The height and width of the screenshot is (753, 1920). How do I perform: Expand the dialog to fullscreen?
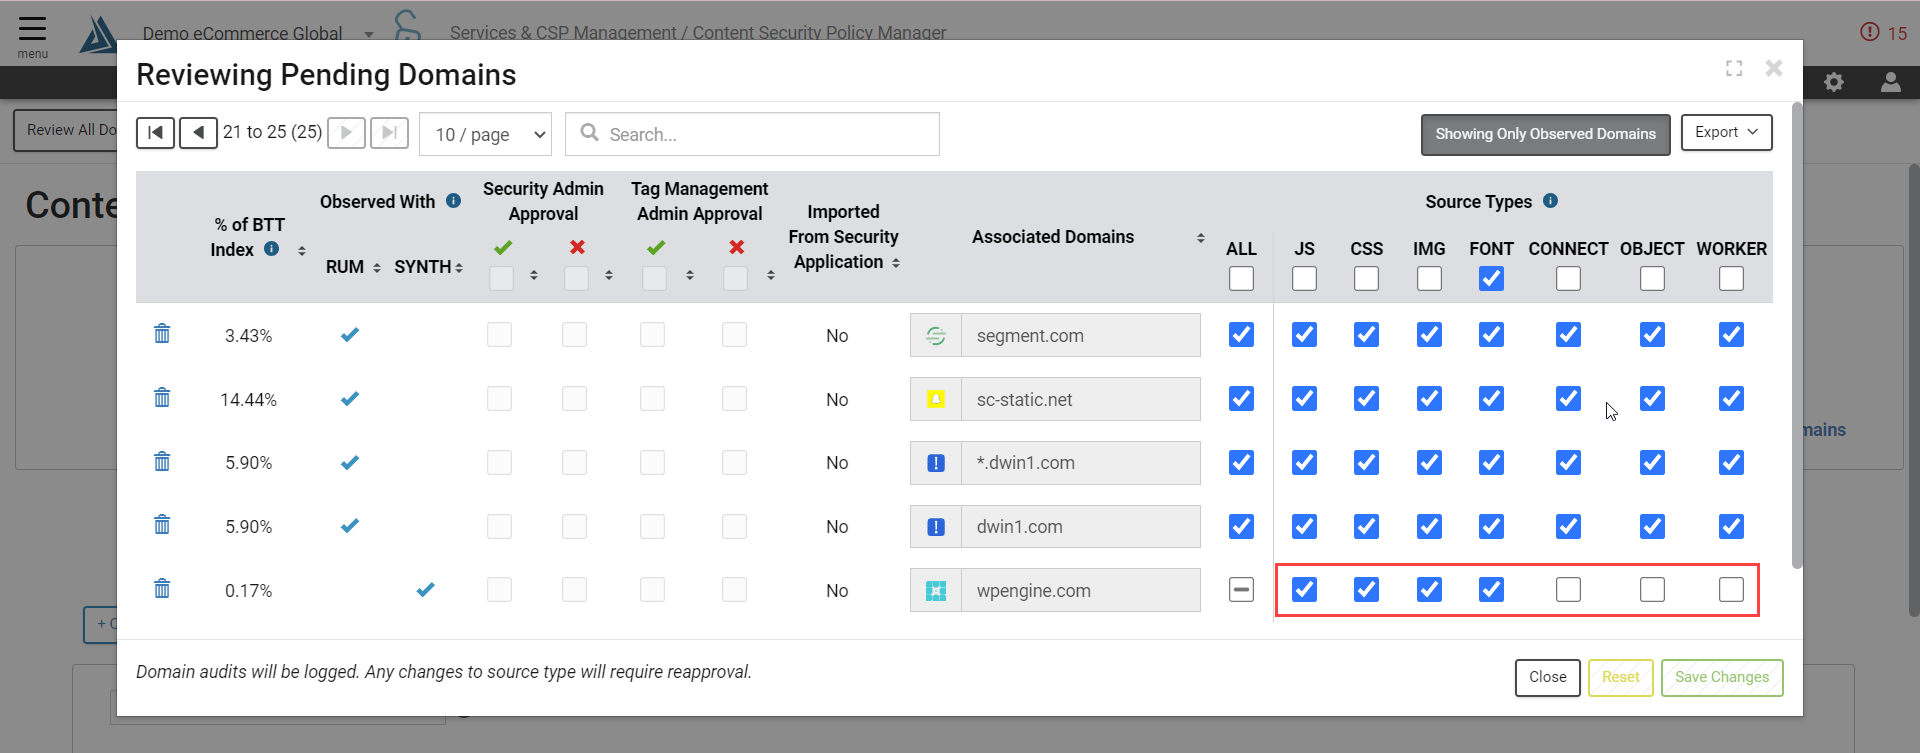pos(1734,68)
